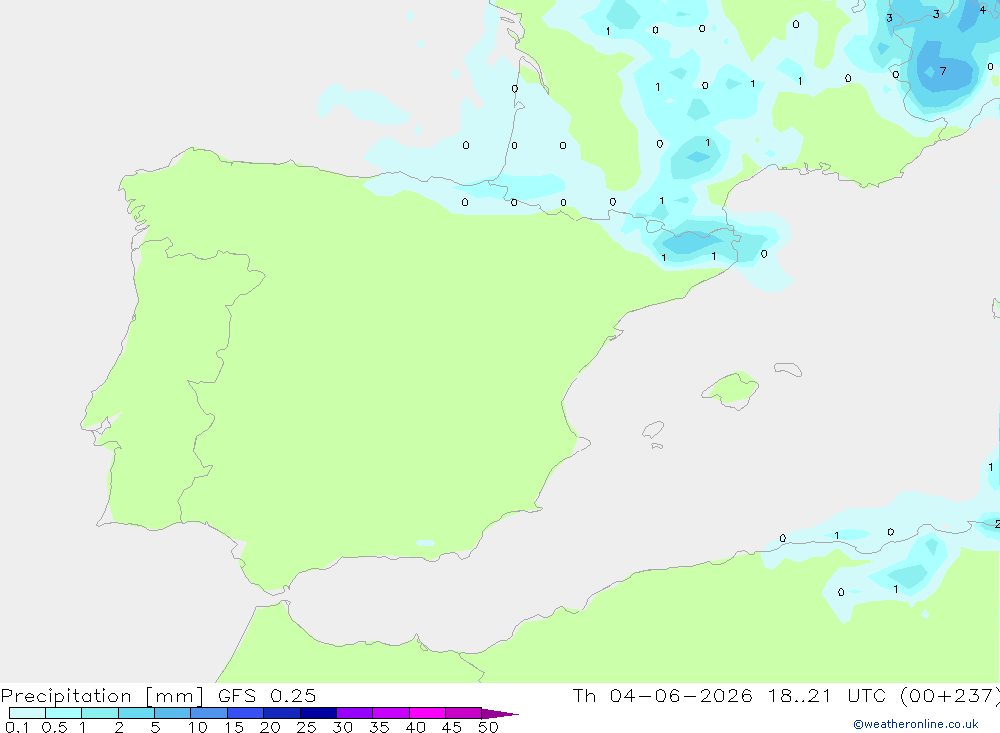This screenshot has width=1000, height=733.
Task: Click the legend label '50'
Action: click(x=489, y=727)
